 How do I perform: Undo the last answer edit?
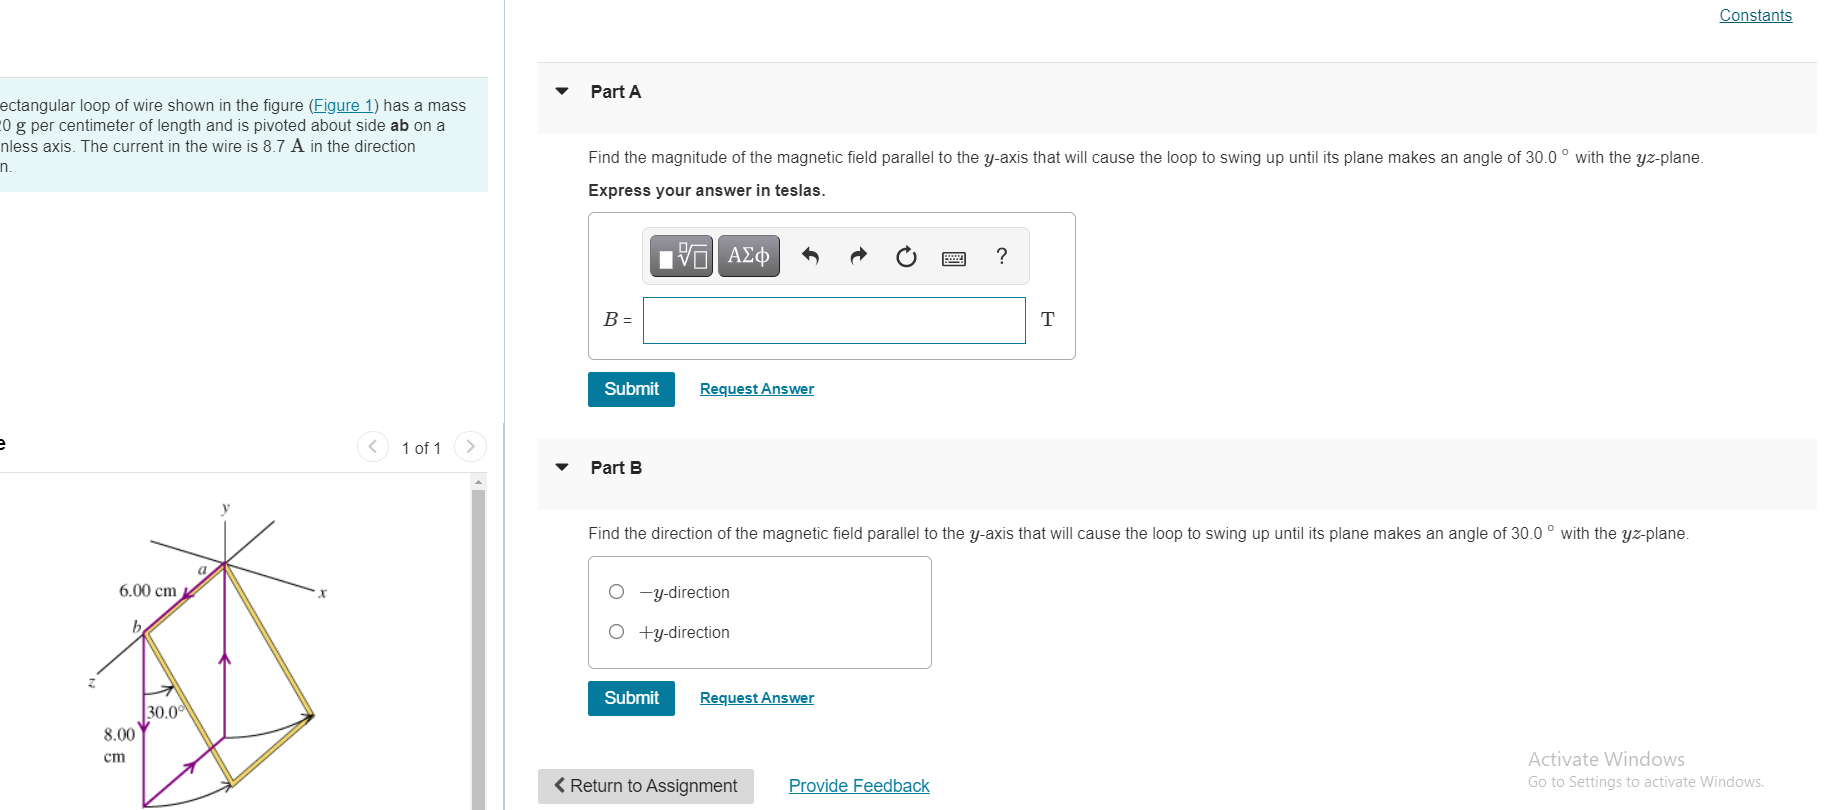pyautogui.click(x=811, y=257)
